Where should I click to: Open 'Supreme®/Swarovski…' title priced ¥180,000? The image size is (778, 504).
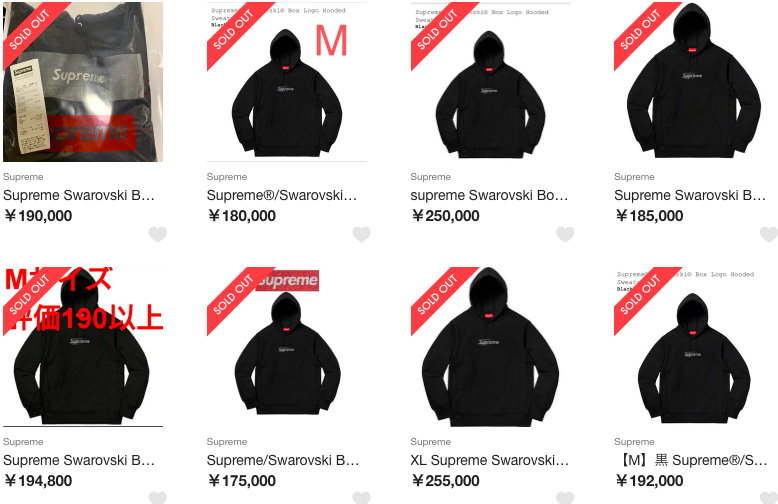tap(282, 195)
